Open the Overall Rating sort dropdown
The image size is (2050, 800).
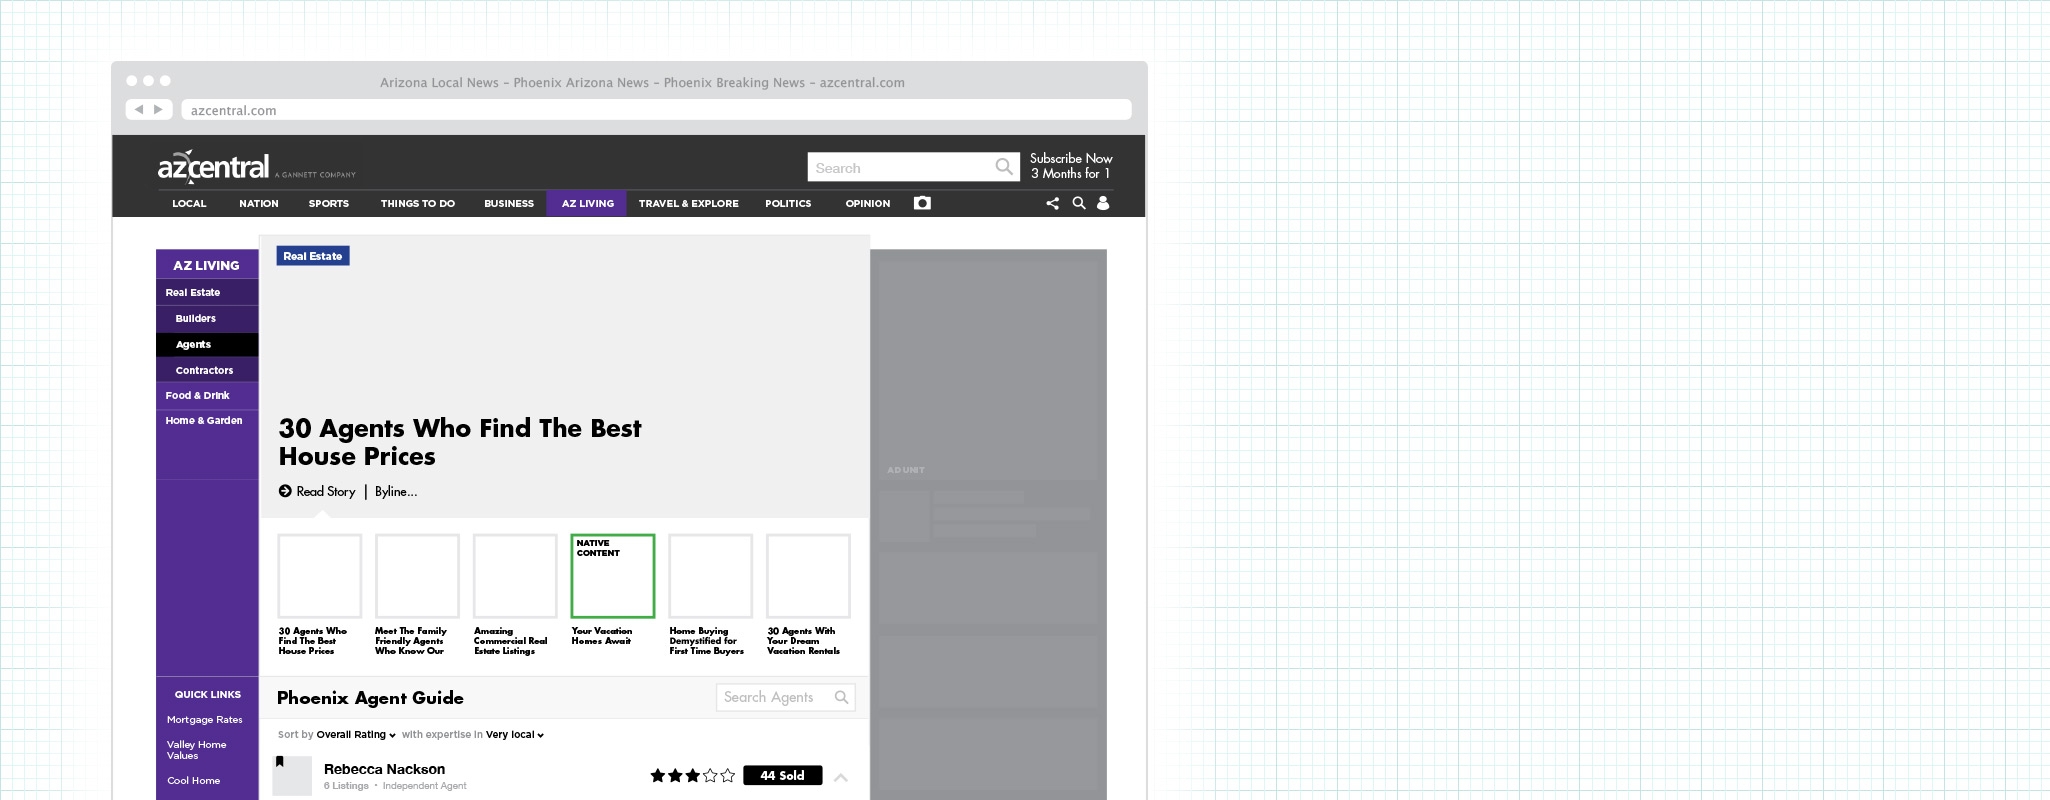coord(356,734)
